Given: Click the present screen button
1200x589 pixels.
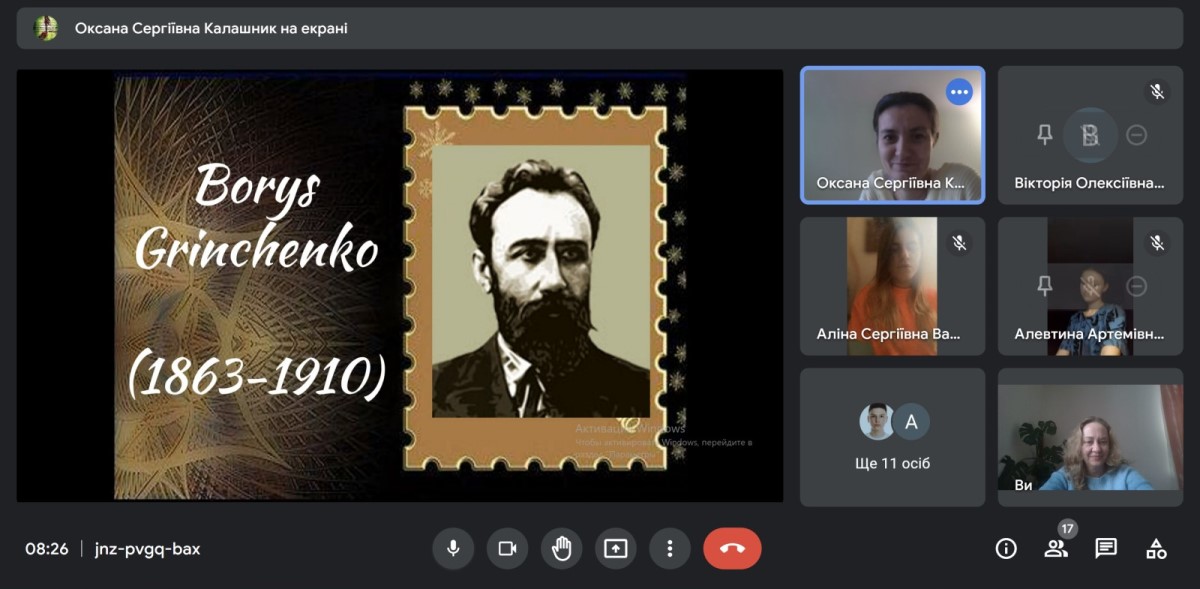Looking at the screenshot, I should pos(615,548).
